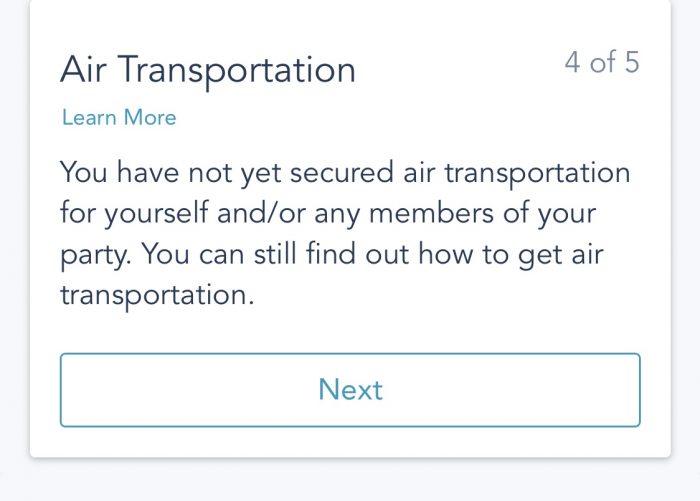The width and height of the screenshot is (700, 501).
Task: Click the number 4 in the counter
Action: pyautogui.click(x=572, y=63)
